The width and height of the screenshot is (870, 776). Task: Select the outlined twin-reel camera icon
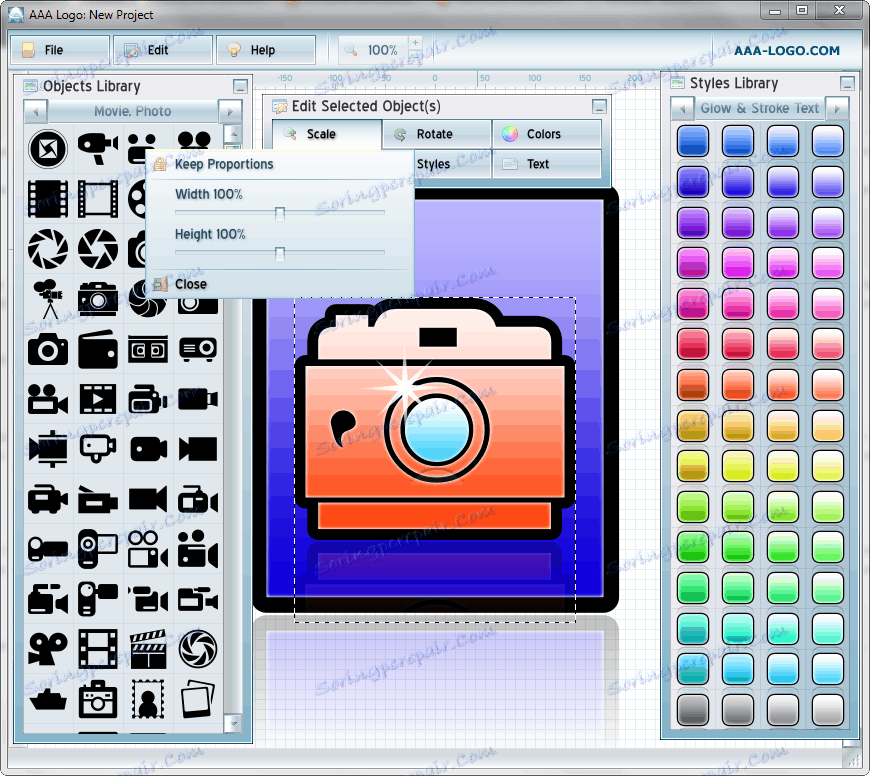click(x=148, y=549)
